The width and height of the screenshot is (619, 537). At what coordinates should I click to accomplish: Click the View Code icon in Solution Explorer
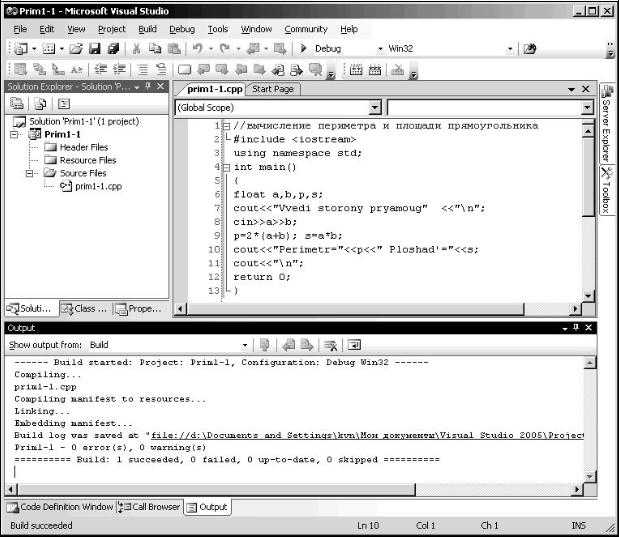pyautogui.click(x=64, y=104)
